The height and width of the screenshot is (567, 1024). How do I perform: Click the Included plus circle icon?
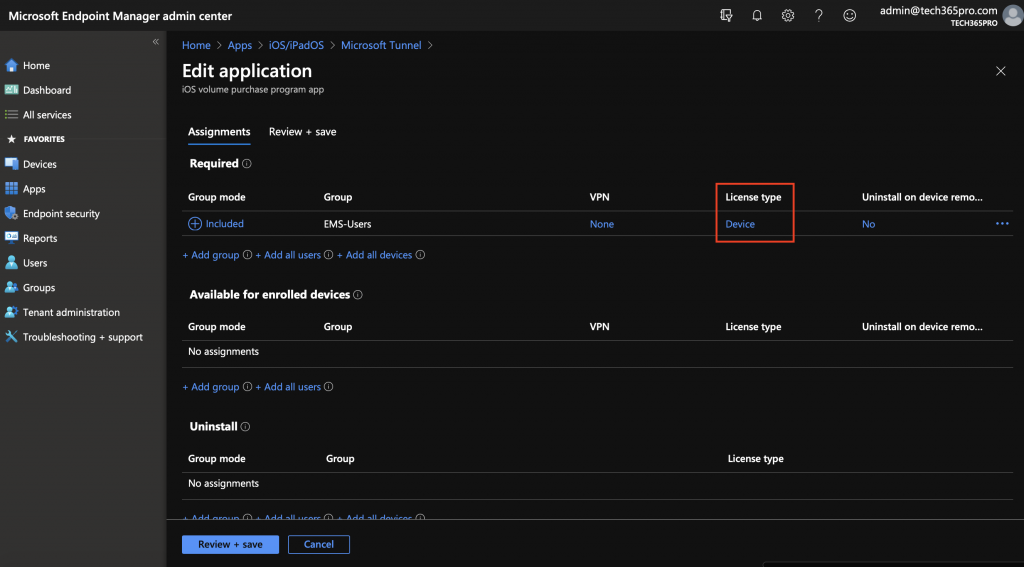pos(195,224)
